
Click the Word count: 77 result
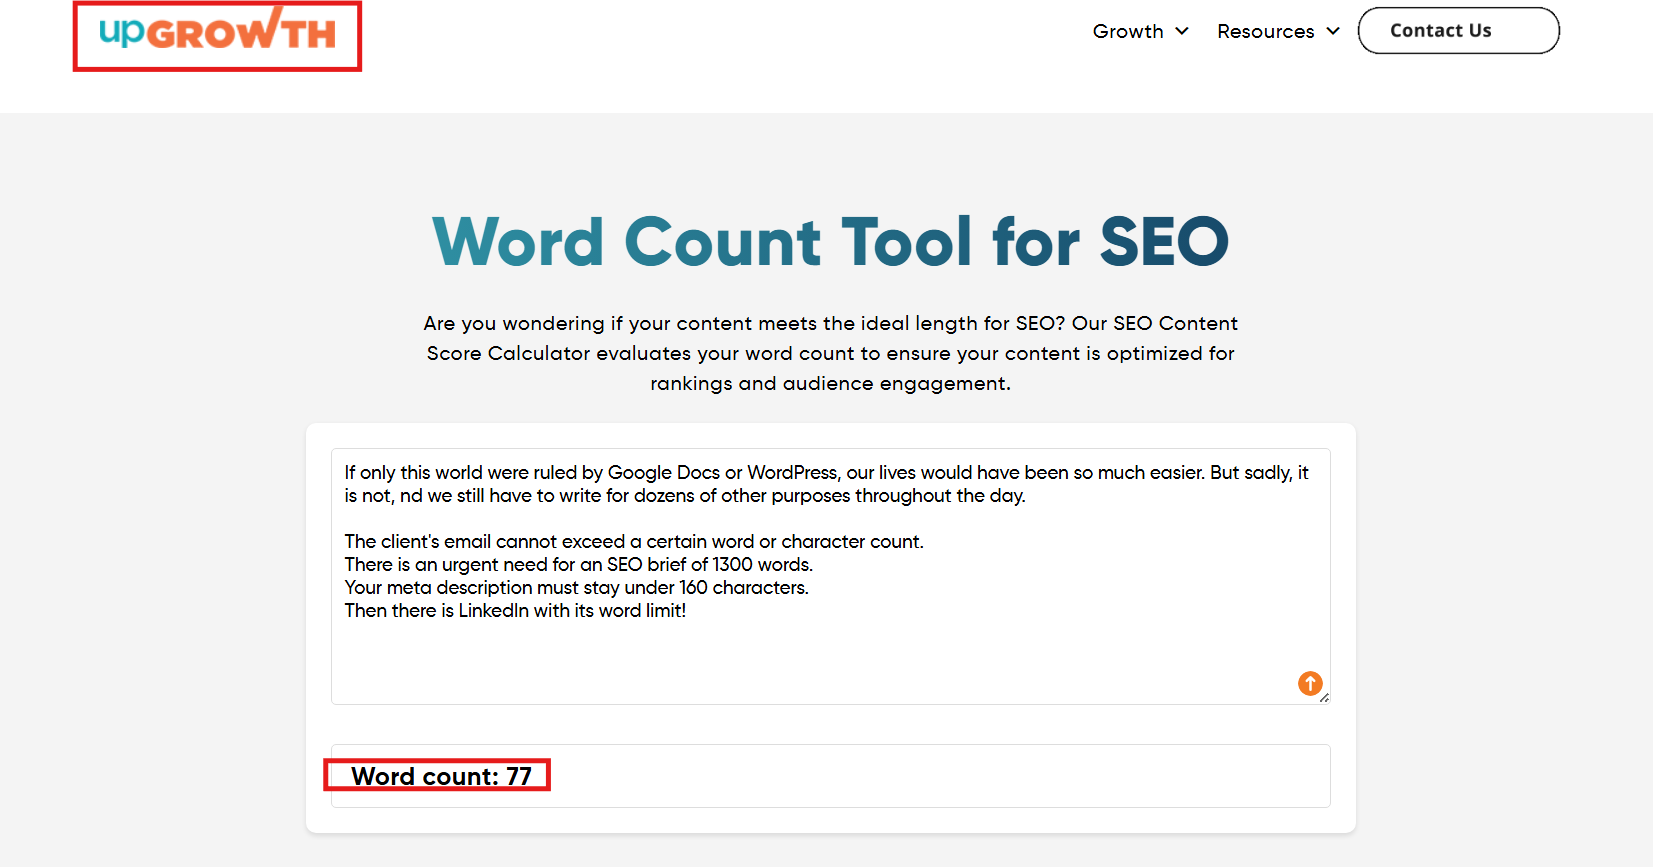coord(440,776)
